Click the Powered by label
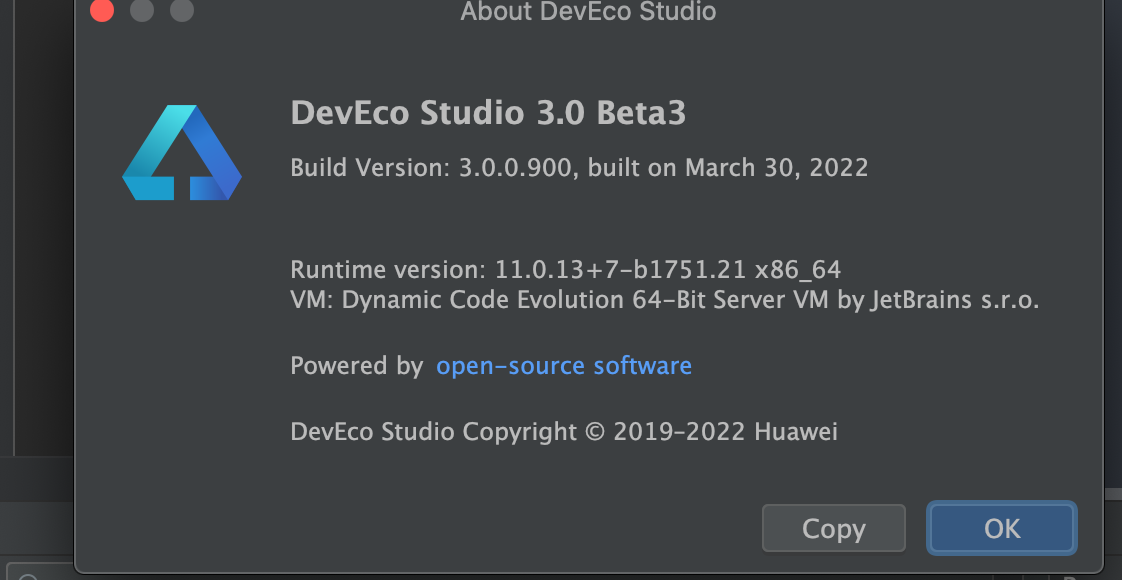The image size is (1122, 580). pos(356,365)
